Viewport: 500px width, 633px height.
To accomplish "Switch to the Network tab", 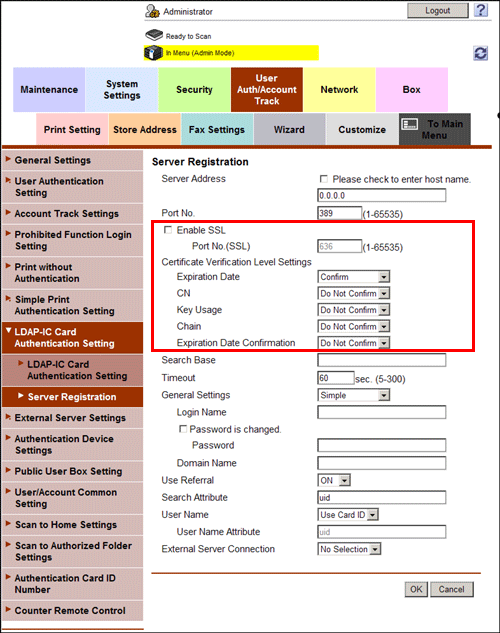I will point(339,90).
